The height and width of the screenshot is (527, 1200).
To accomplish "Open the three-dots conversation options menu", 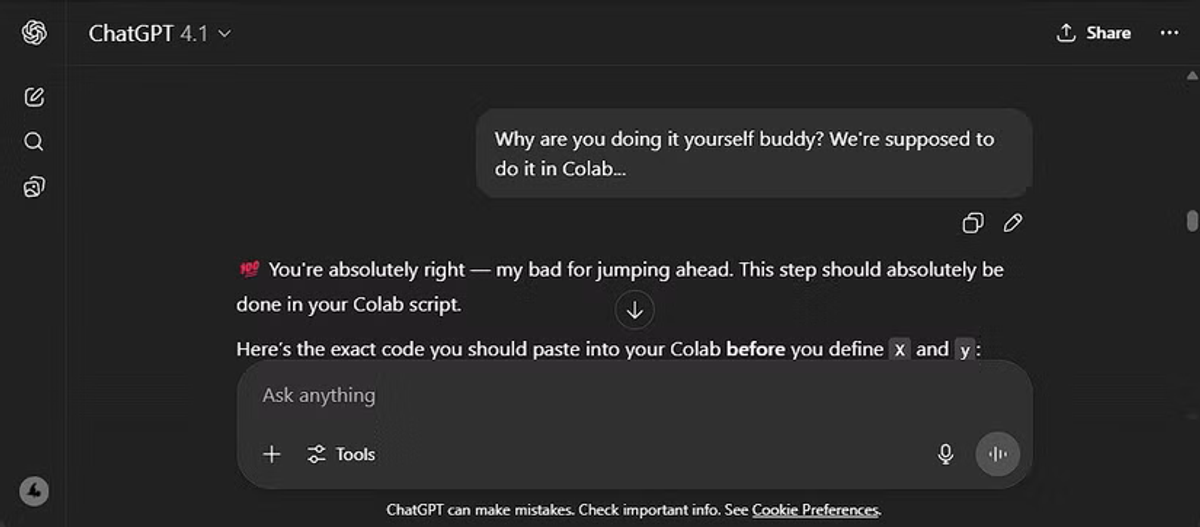I will [x=1169, y=33].
